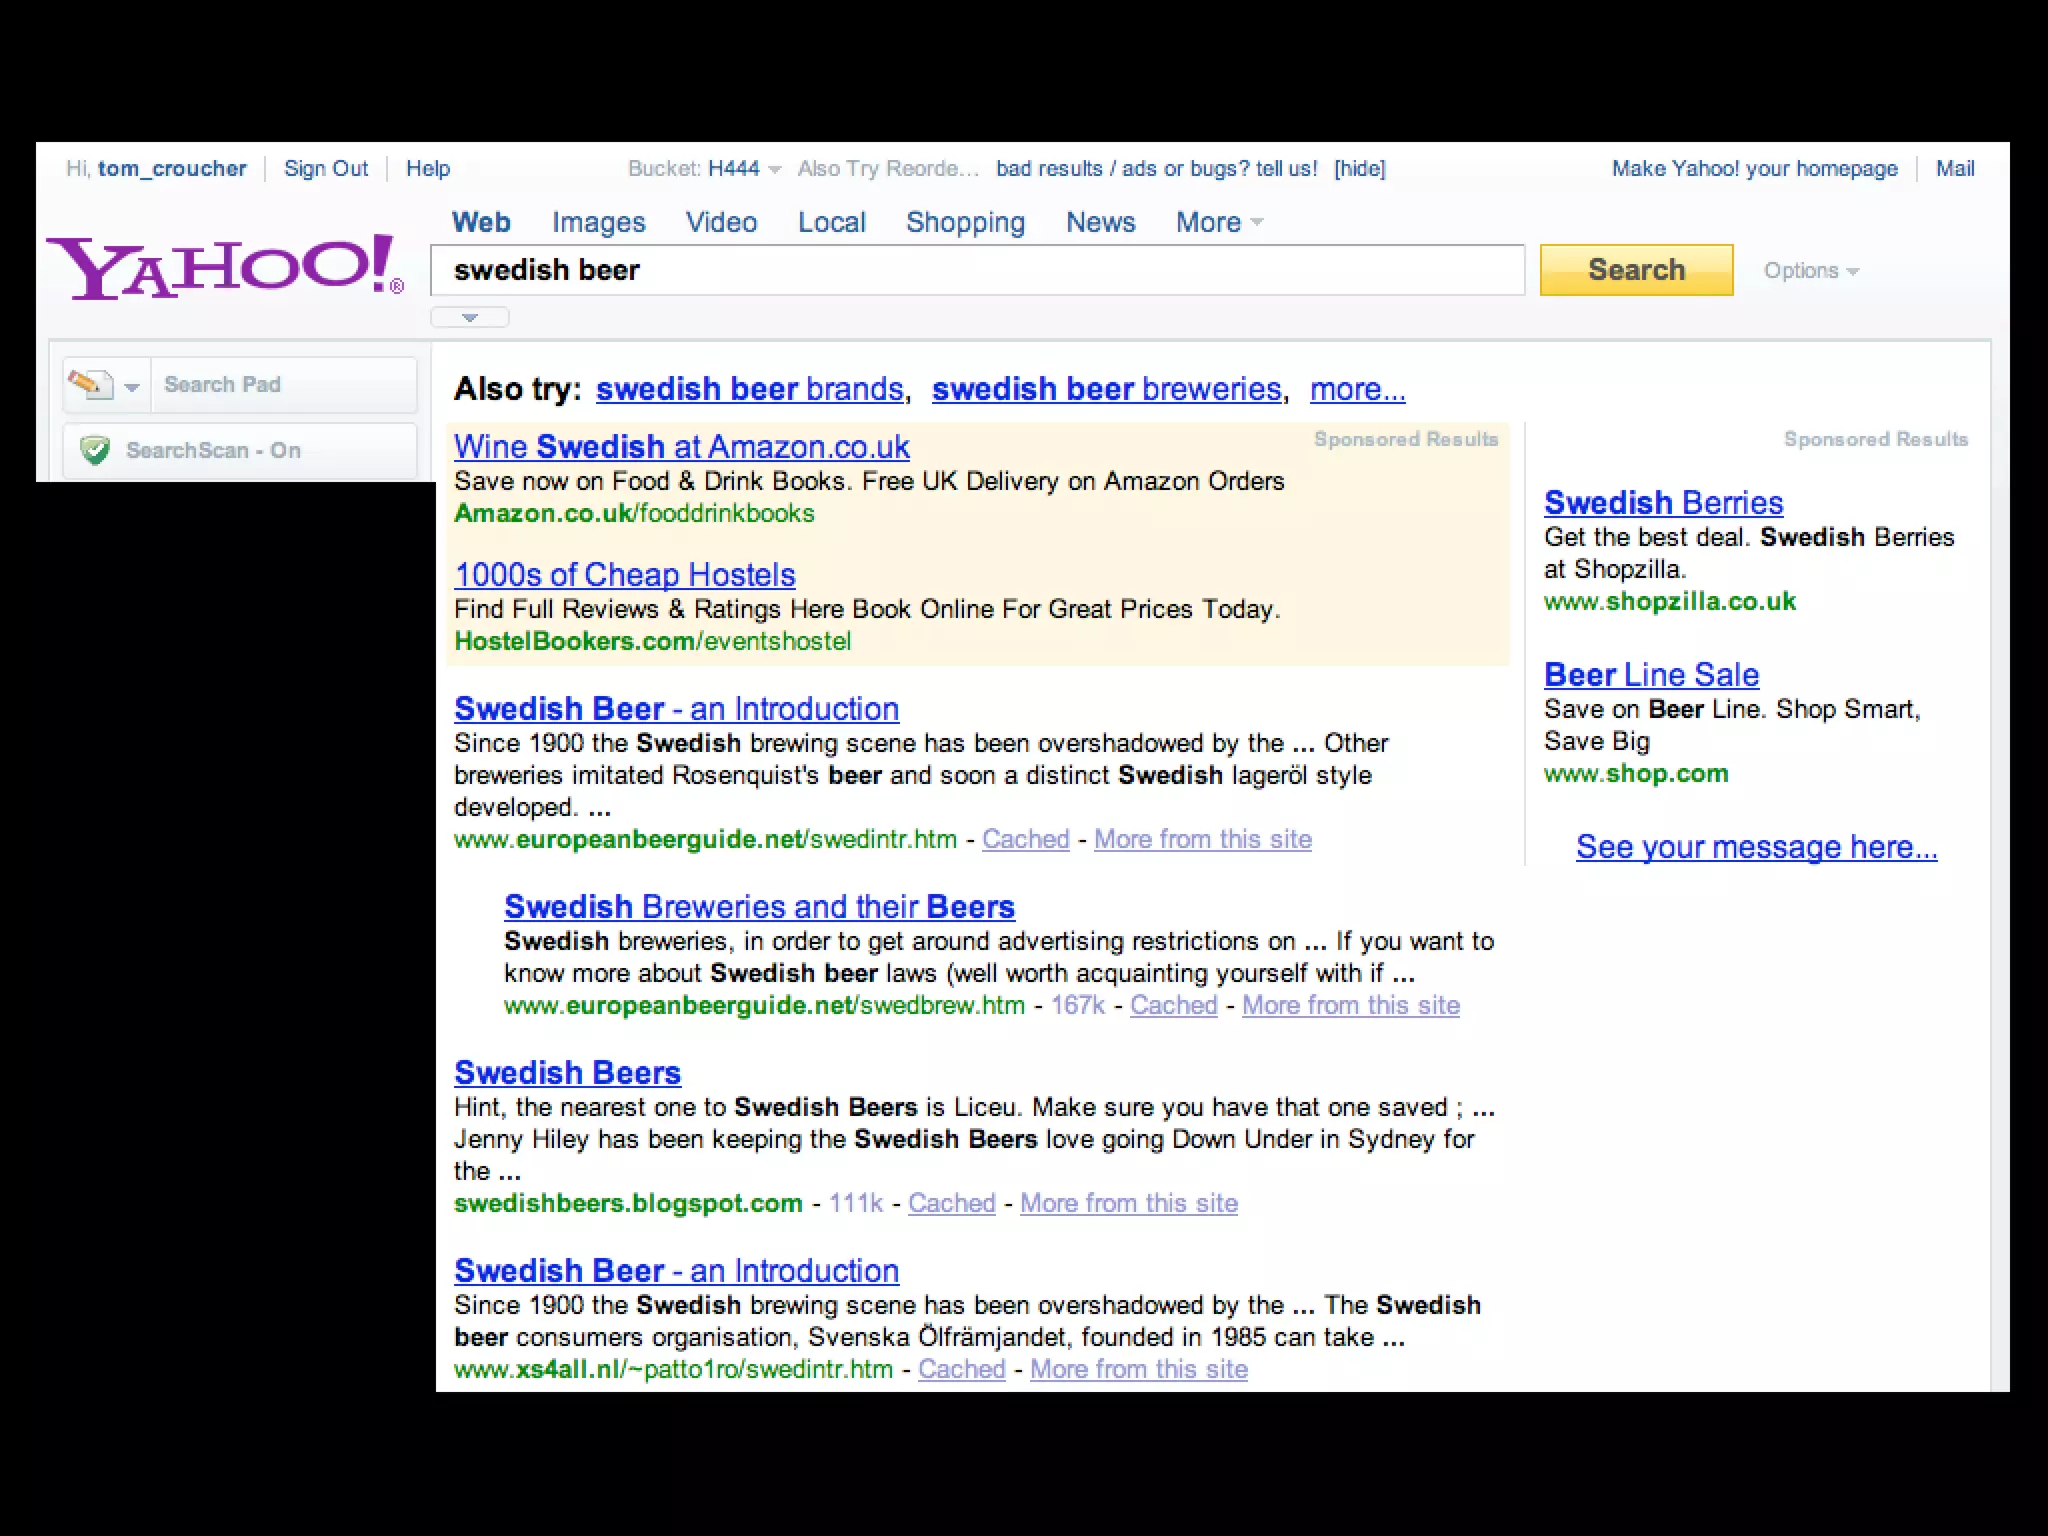Open the Search Pad dropdown arrow
This screenshot has height=1536, width=2048.
click(132, 387)
